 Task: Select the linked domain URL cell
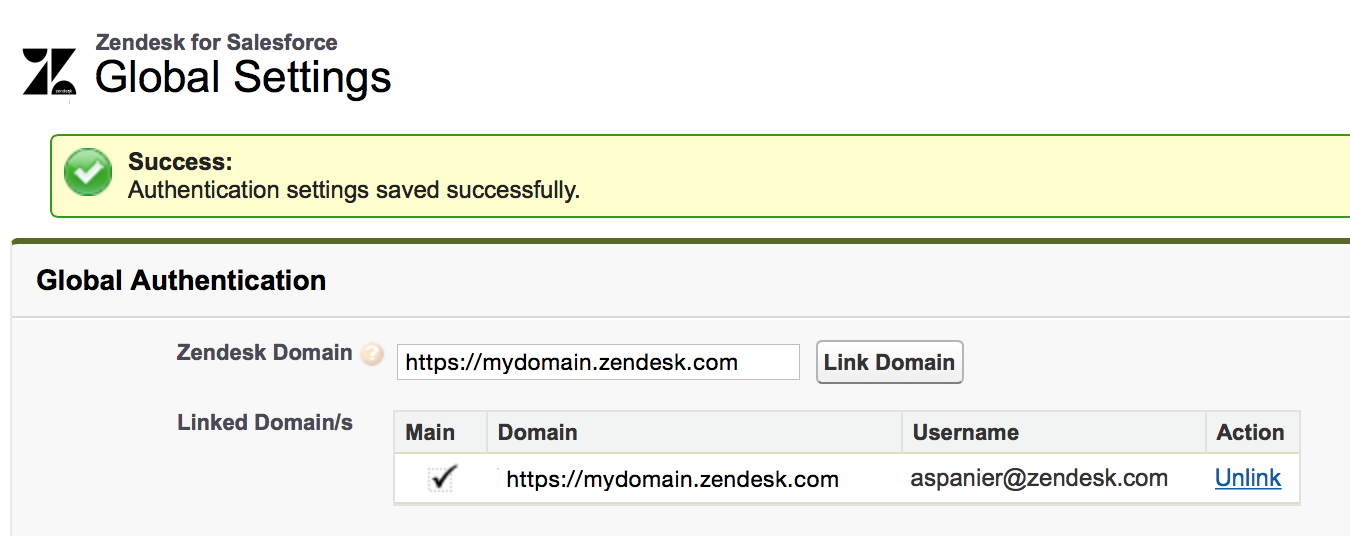pyautogui.click(x=672, y=479)
